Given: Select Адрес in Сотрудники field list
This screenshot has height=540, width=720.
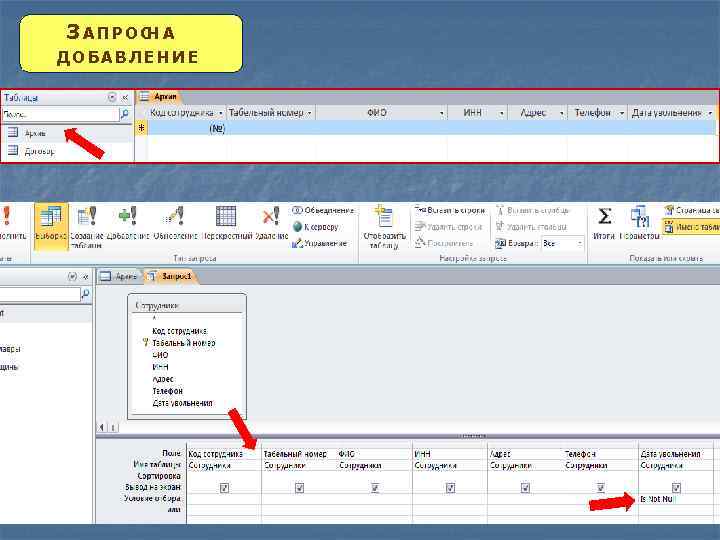Looking at the screenshot, I should [163, 379].
